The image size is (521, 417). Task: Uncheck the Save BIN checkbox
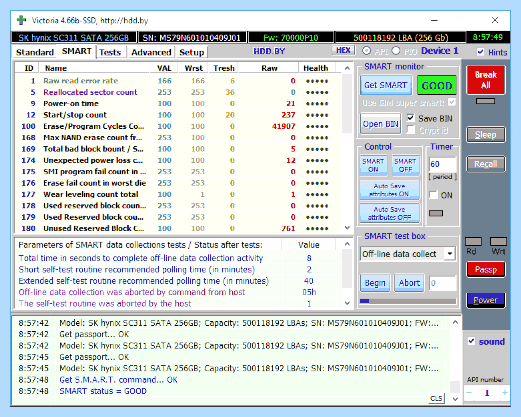pos(411,118)
